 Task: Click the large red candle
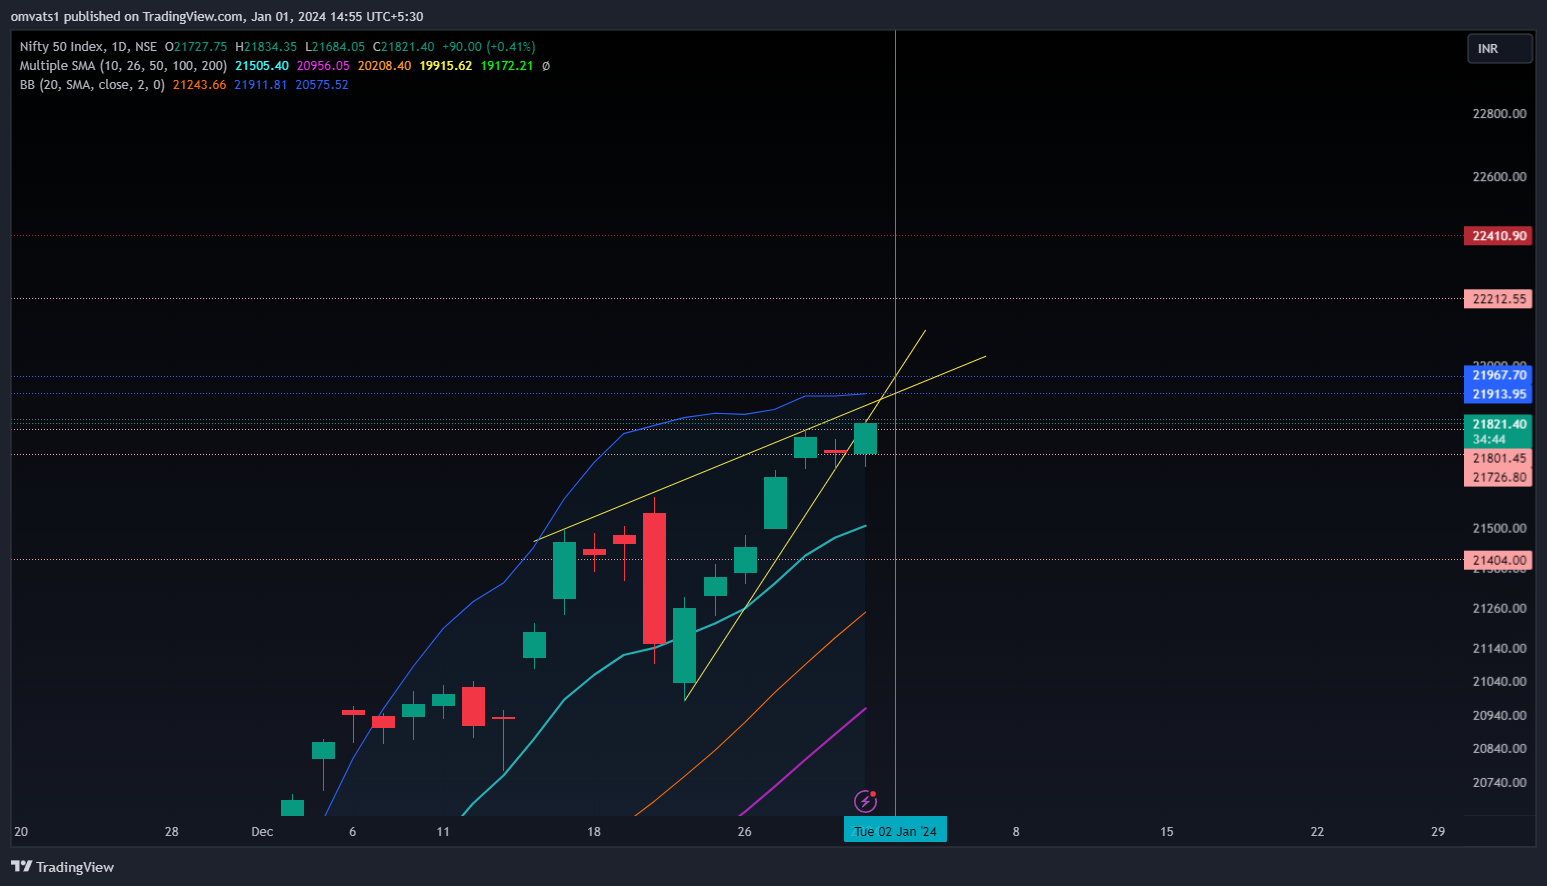[x=654, y=578]
